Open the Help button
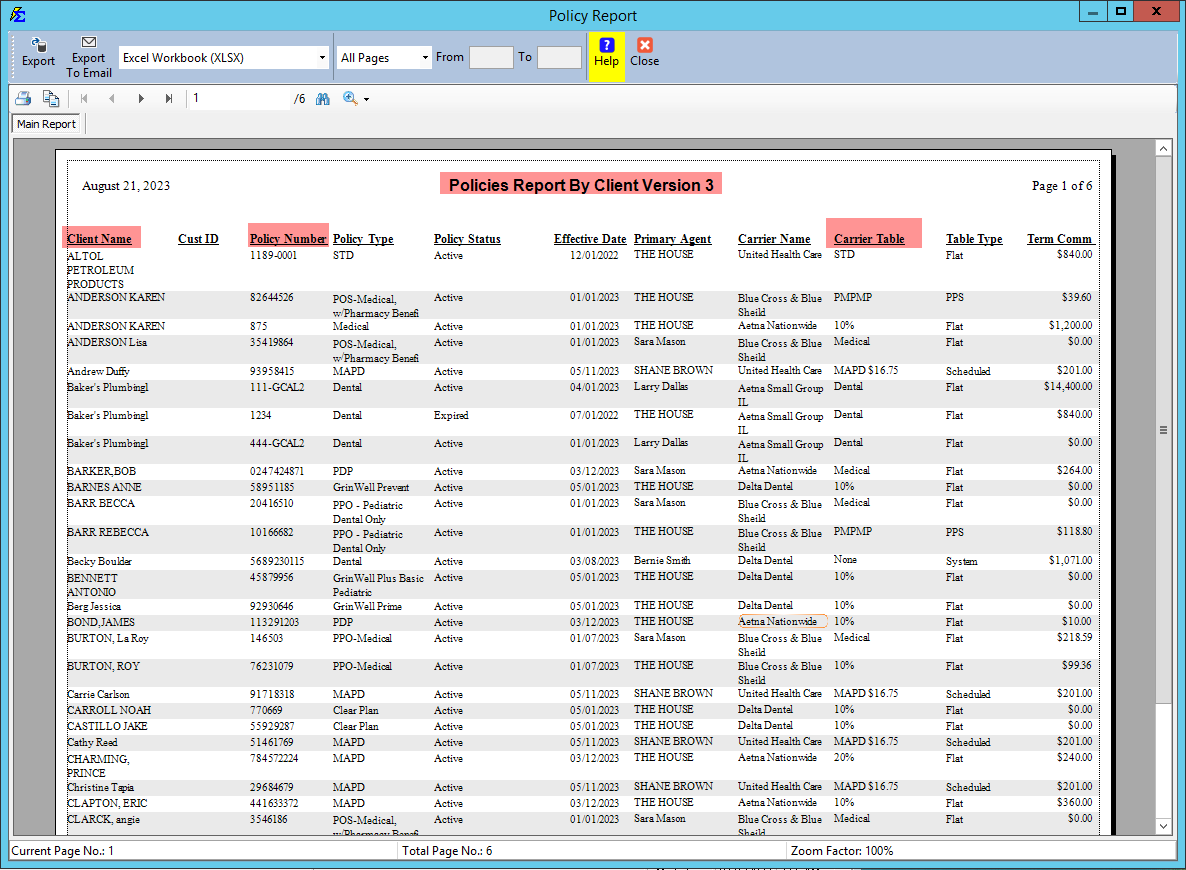This screenshot has width=1186, height=870. [x=606, y=53]
